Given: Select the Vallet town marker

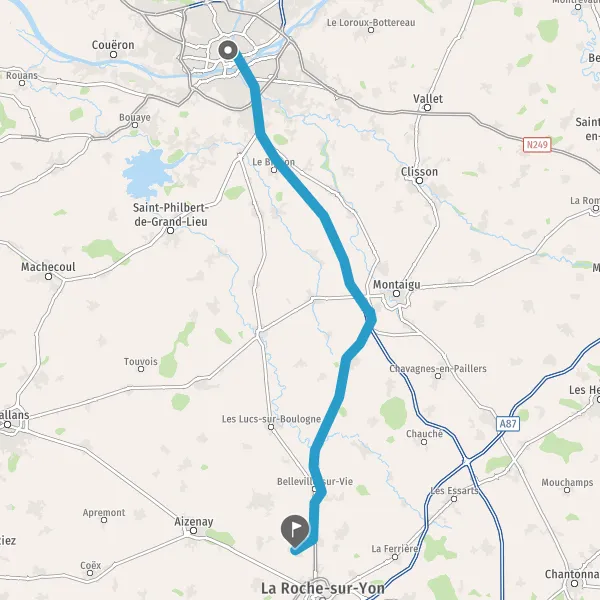Looking at the screenshot, I should click(x=427, y=108).
